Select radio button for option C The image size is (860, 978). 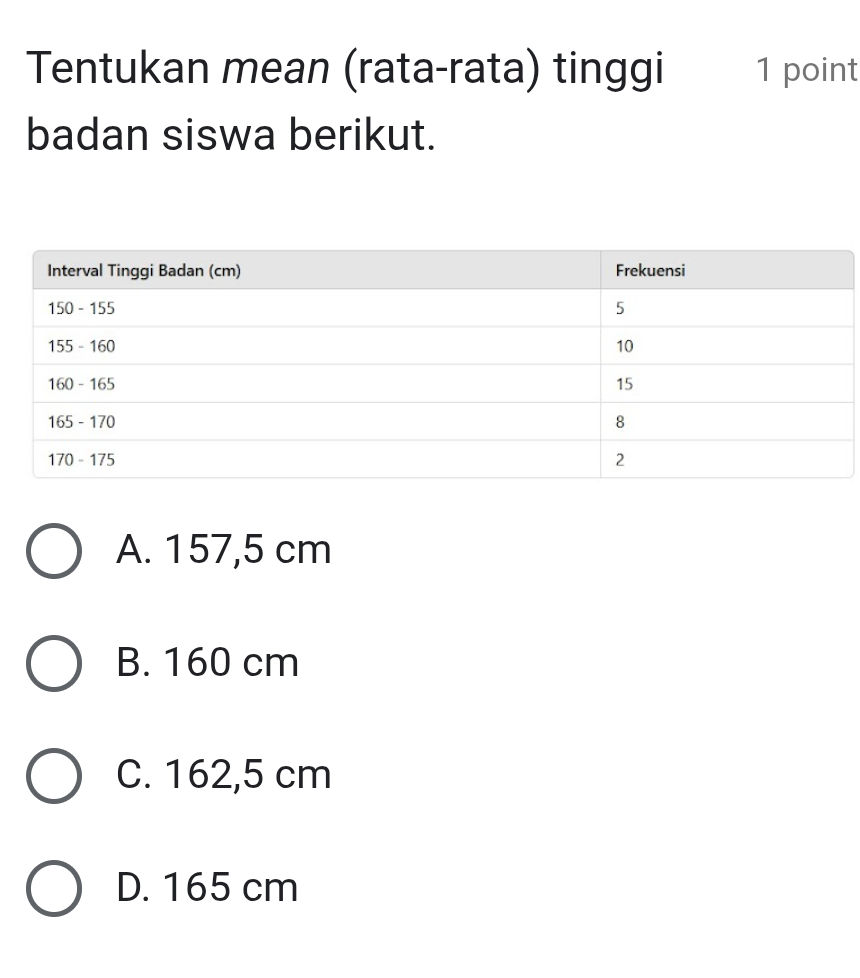(x=55, y=776)
